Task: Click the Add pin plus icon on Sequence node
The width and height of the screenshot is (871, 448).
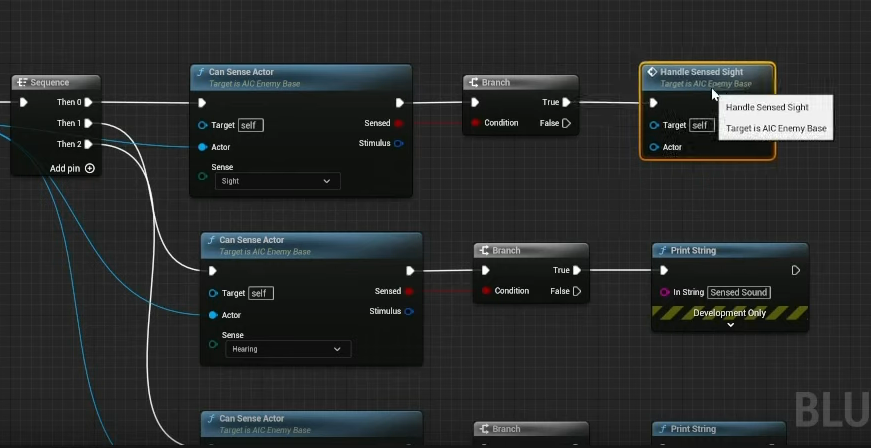Action: (x=90, y=168)
